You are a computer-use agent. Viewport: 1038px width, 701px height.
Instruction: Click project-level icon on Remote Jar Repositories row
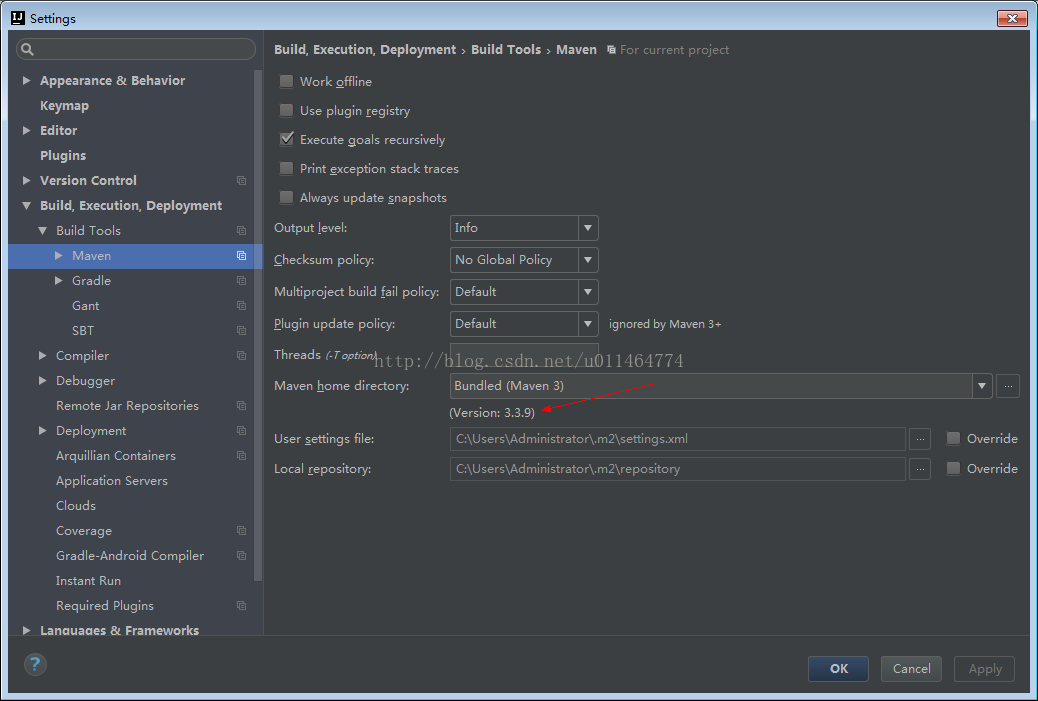pyautogui.click(x=242, y=406)
